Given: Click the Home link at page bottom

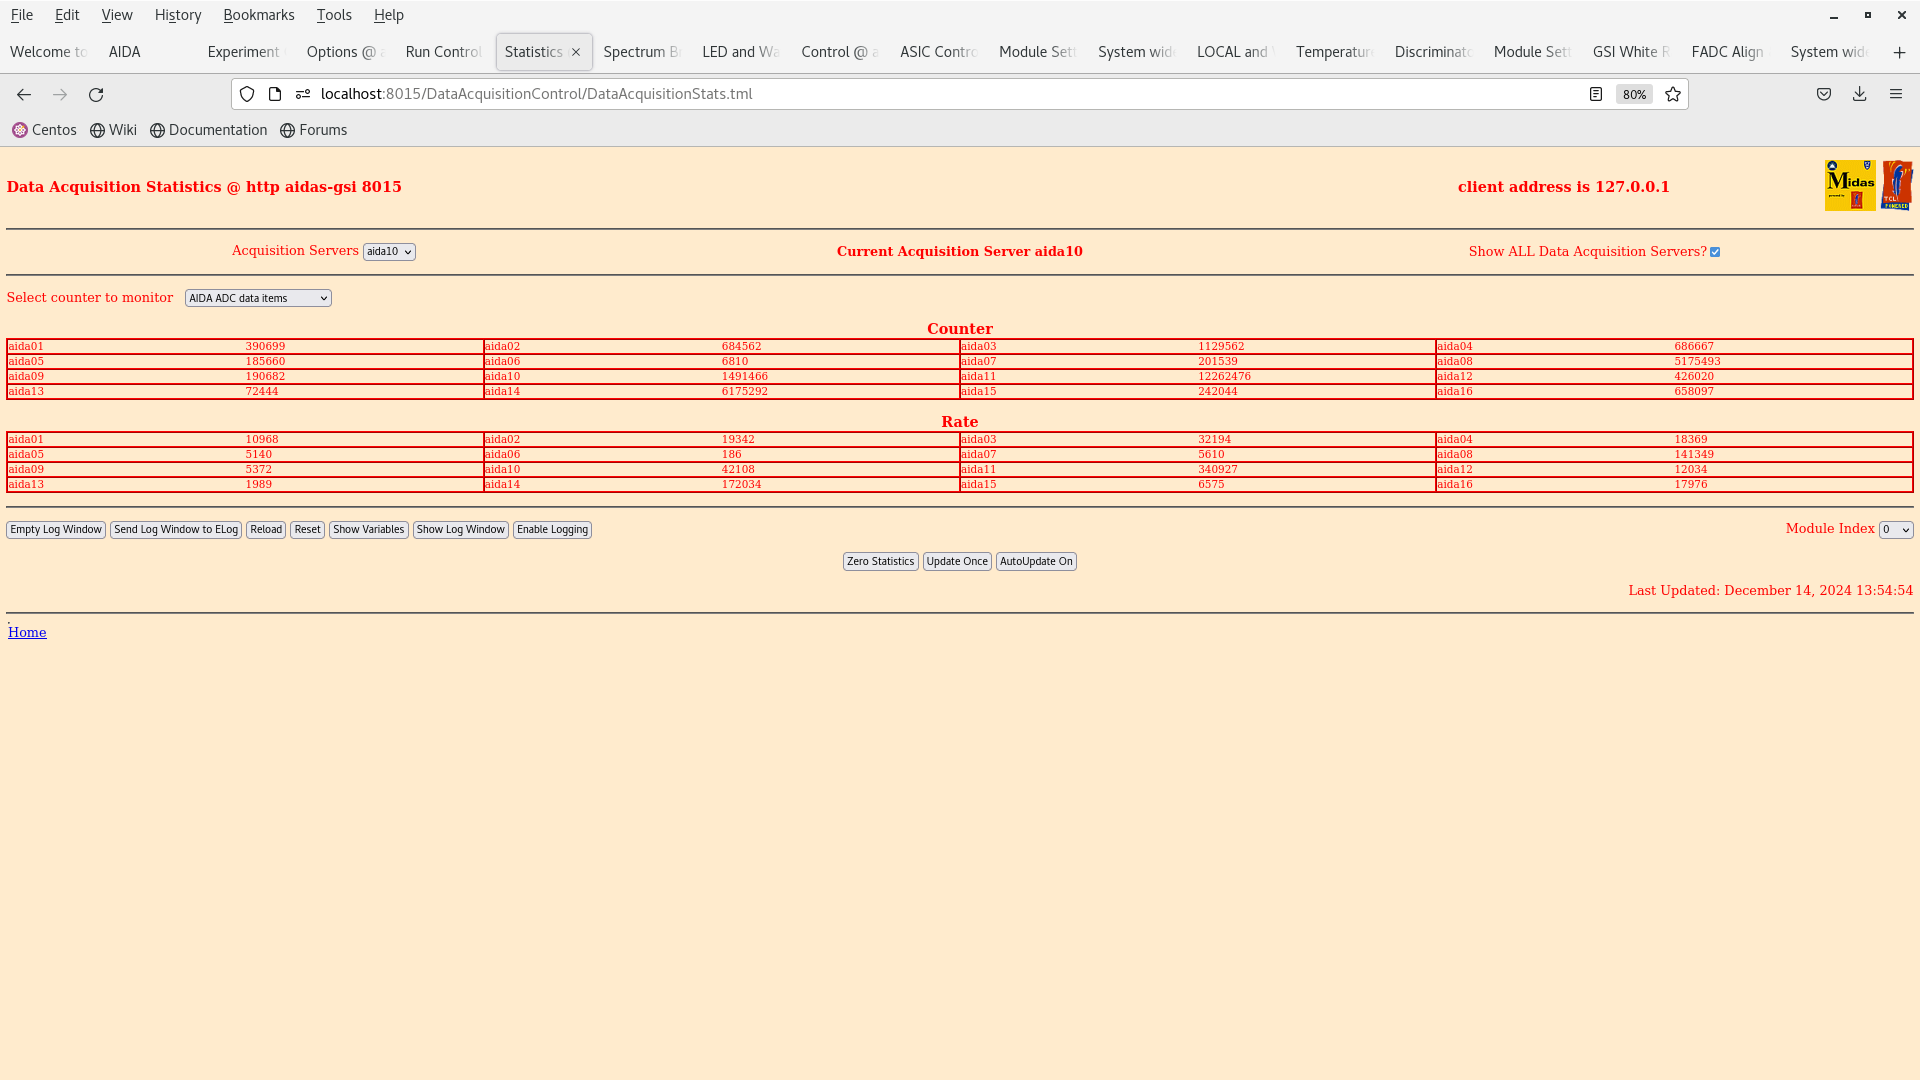Looking at the screenshot, I should pyautogui.click(x=26, y=630).
